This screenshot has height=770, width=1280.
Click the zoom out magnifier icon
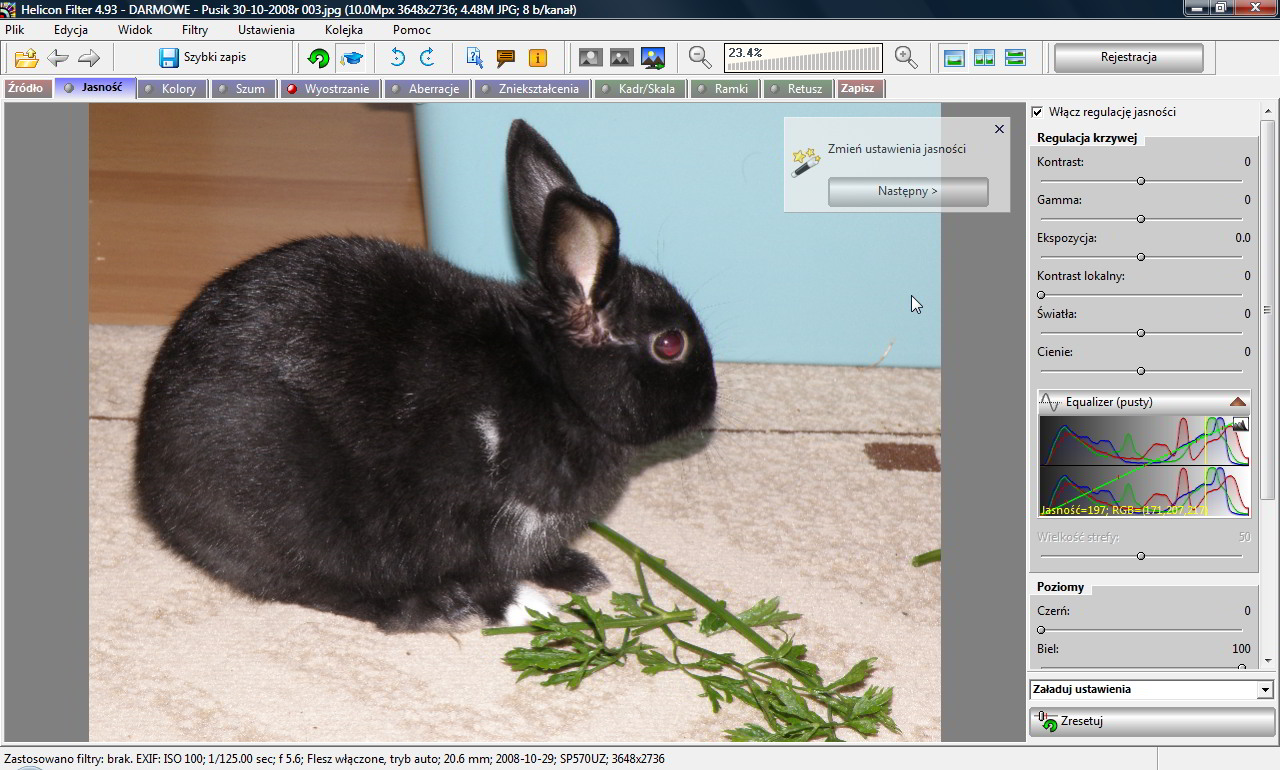click(700, 58)
